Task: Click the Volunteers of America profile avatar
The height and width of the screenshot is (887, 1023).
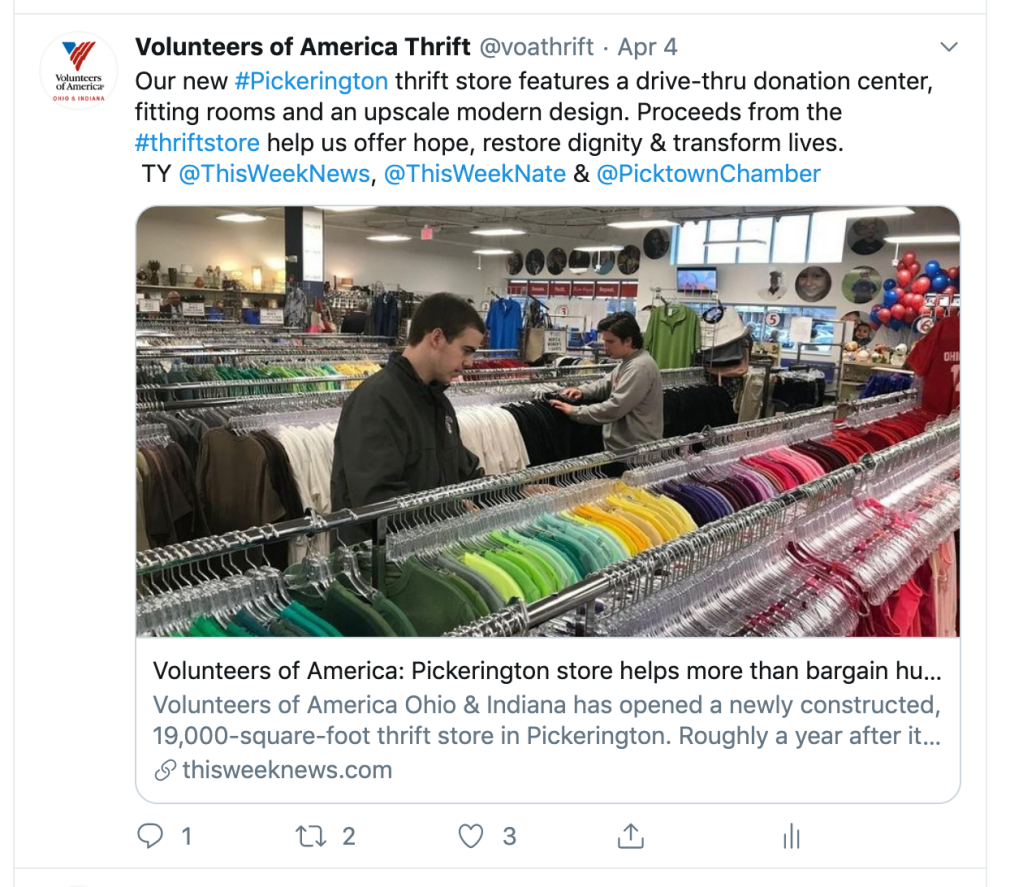Action: tap(79, 70)
